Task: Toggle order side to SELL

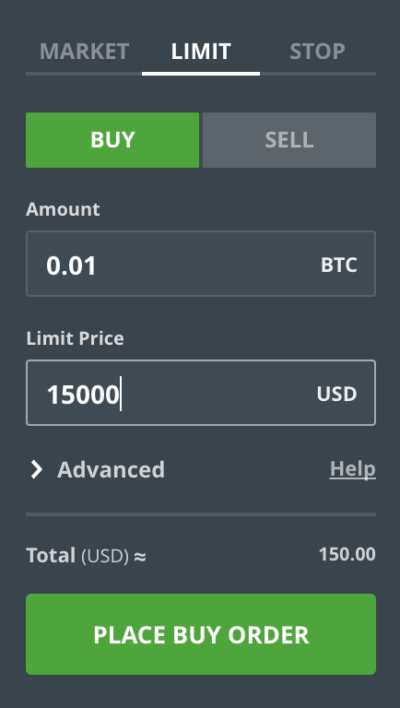Action: click(x=289, y=140)
